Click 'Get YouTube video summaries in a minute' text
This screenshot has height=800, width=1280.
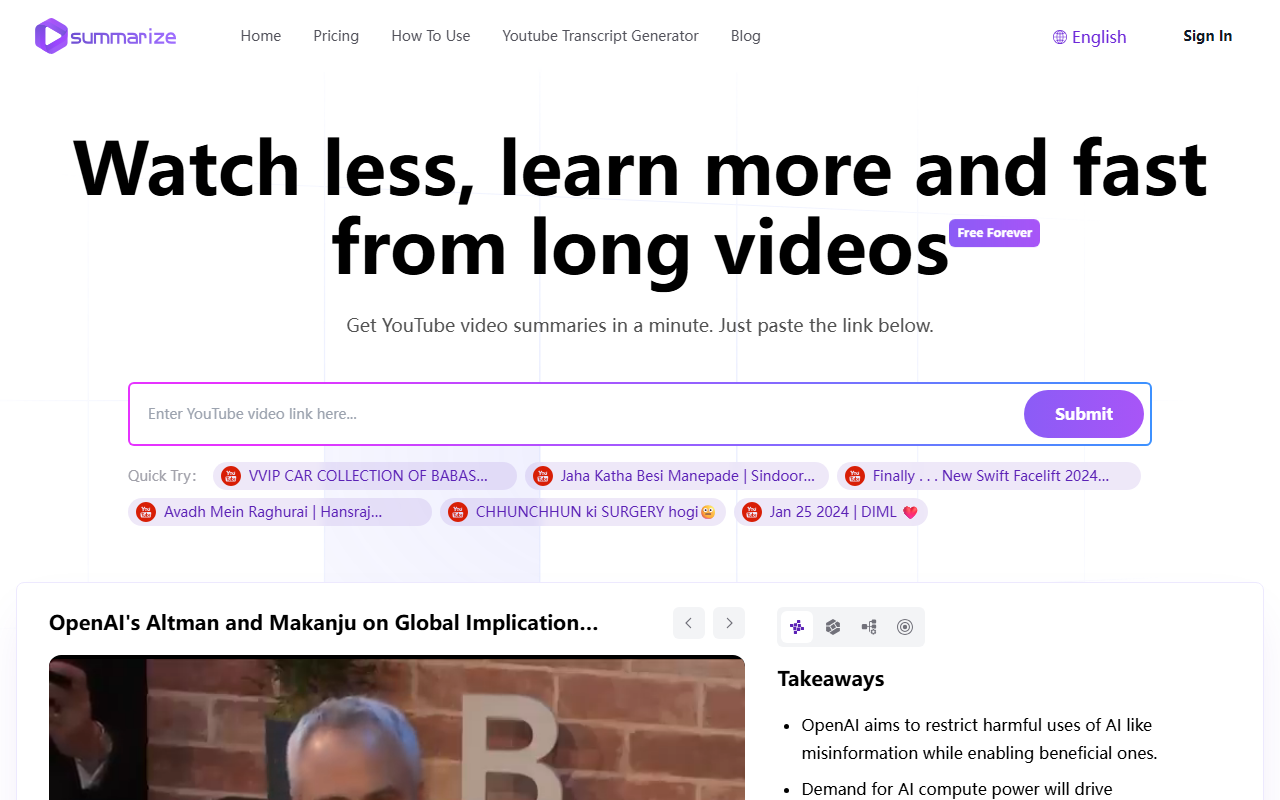point(640,325)
